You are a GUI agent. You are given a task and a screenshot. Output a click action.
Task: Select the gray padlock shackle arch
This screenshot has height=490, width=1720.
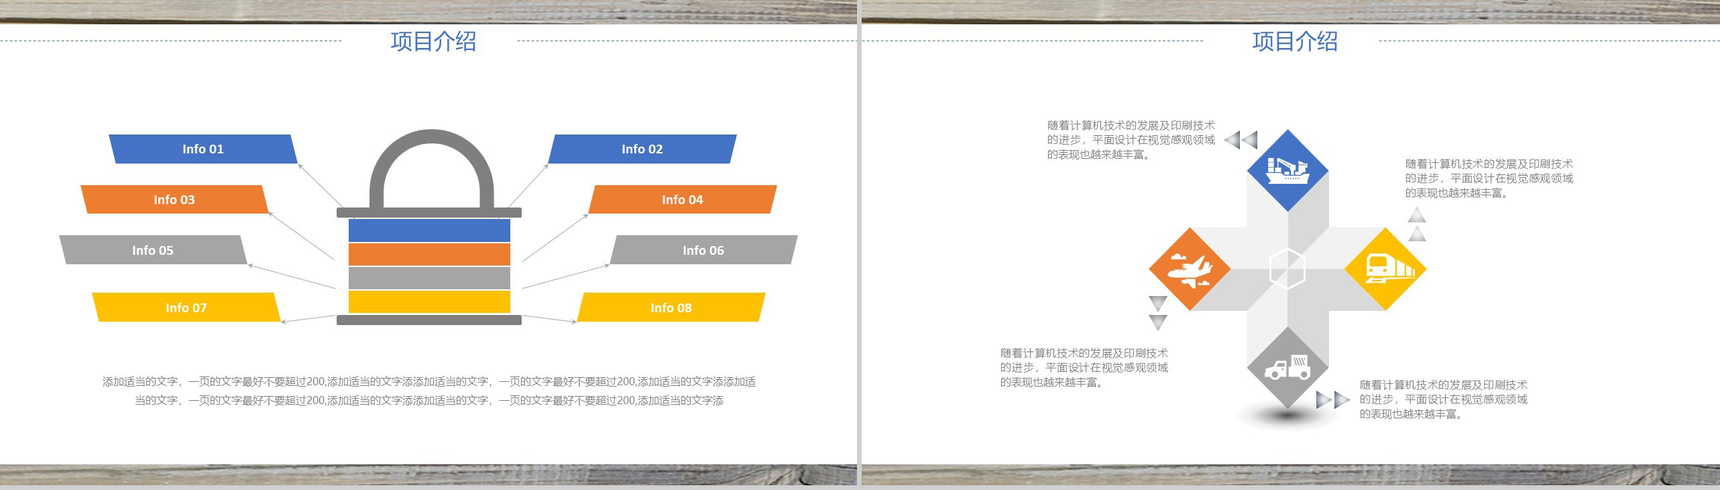(x=431, y=169)
